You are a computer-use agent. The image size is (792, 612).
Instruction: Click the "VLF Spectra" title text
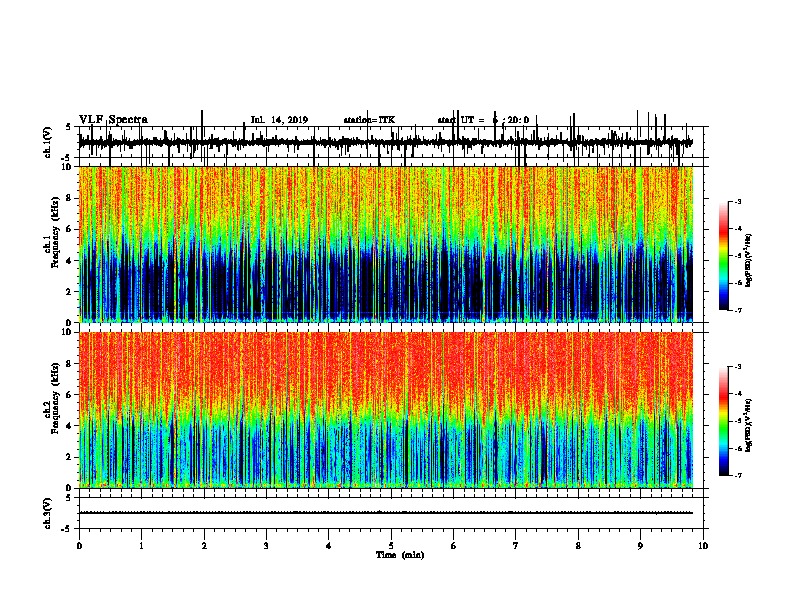(x=113, y=120)
